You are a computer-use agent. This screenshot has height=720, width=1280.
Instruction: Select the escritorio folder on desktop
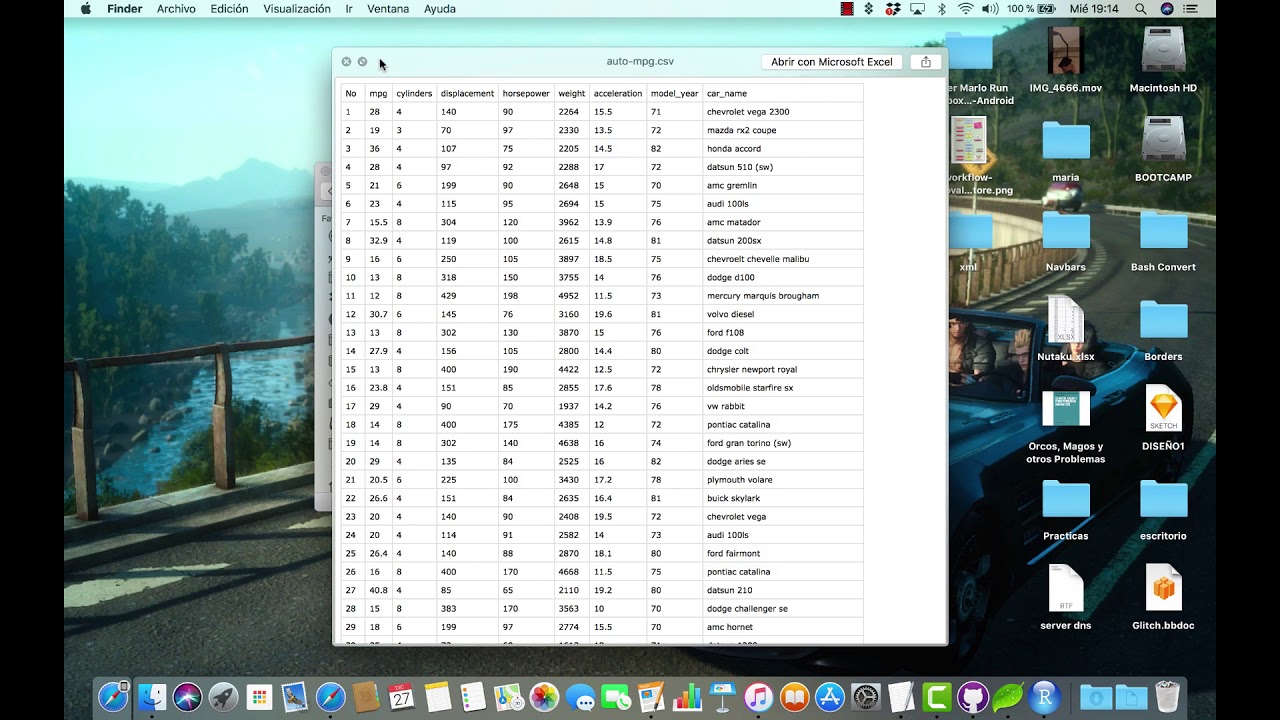pos(1163,507)
